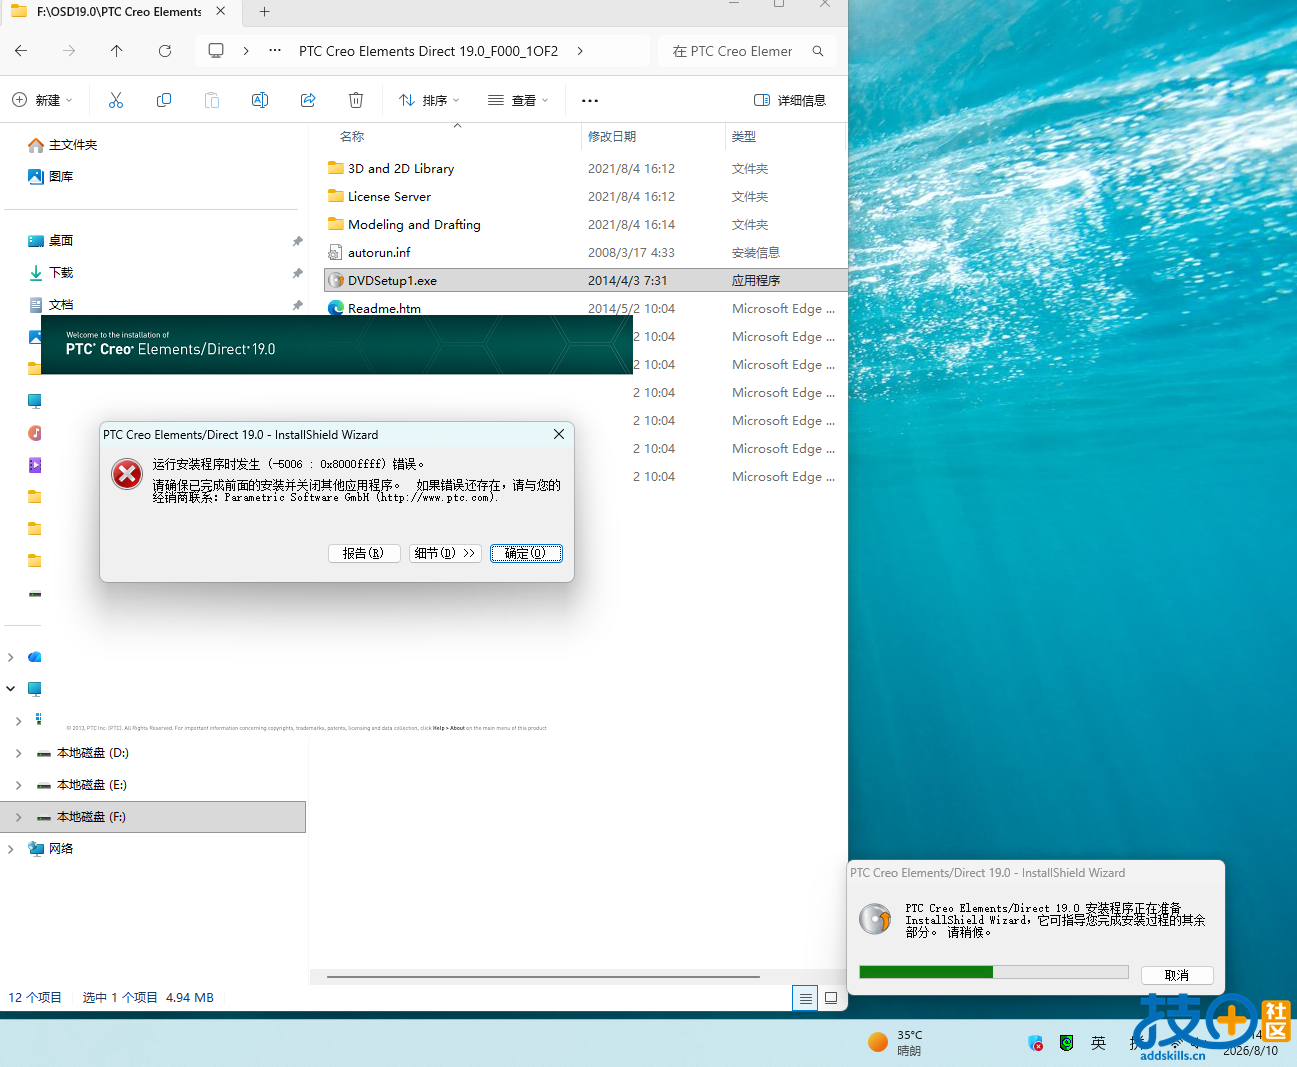Image resolution: width=1297 pixels, height=1067 pixels.
Task: Expand 本地磁盘 (E:) in the tree
Action: 19,785
